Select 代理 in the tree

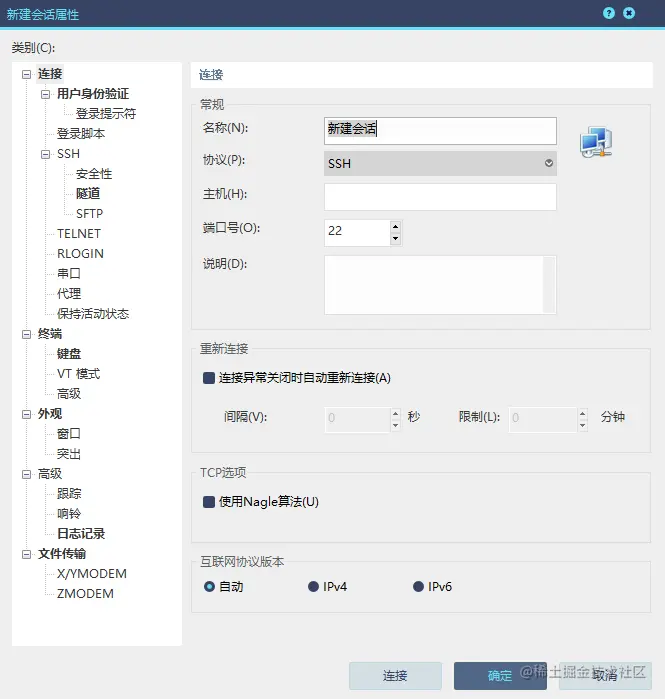pos(69,293)
